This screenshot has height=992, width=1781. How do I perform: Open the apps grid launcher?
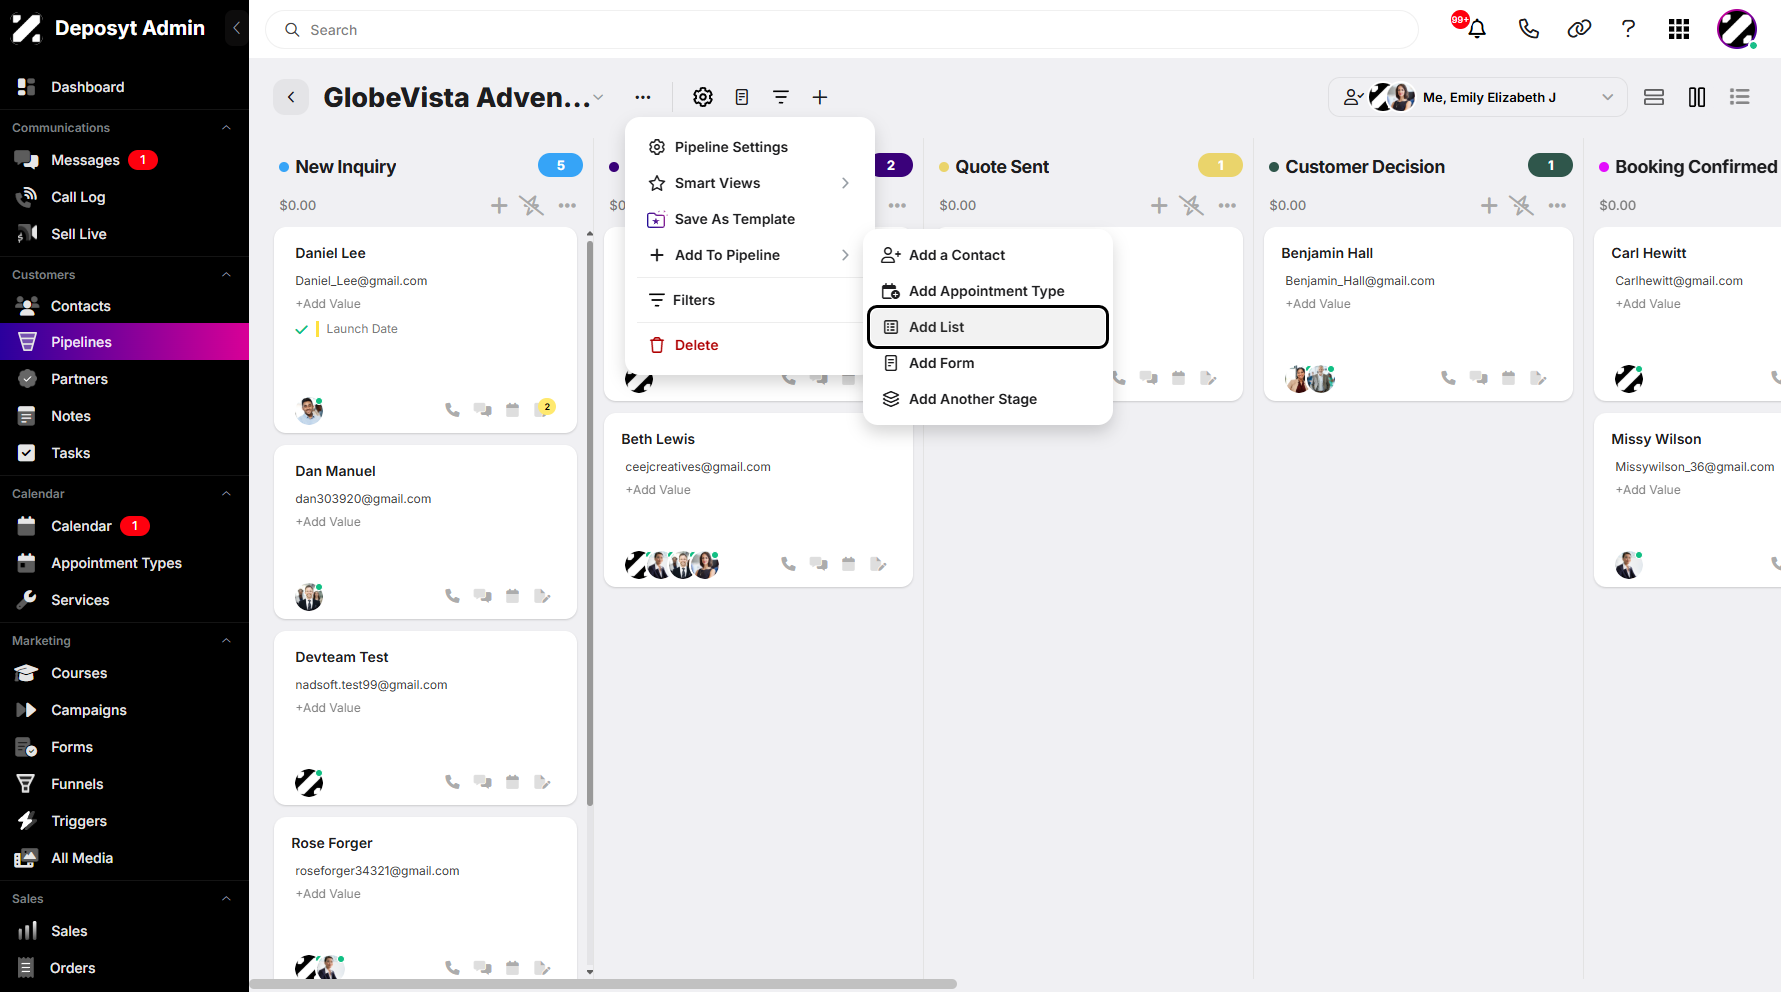(x=1679, y=29)
